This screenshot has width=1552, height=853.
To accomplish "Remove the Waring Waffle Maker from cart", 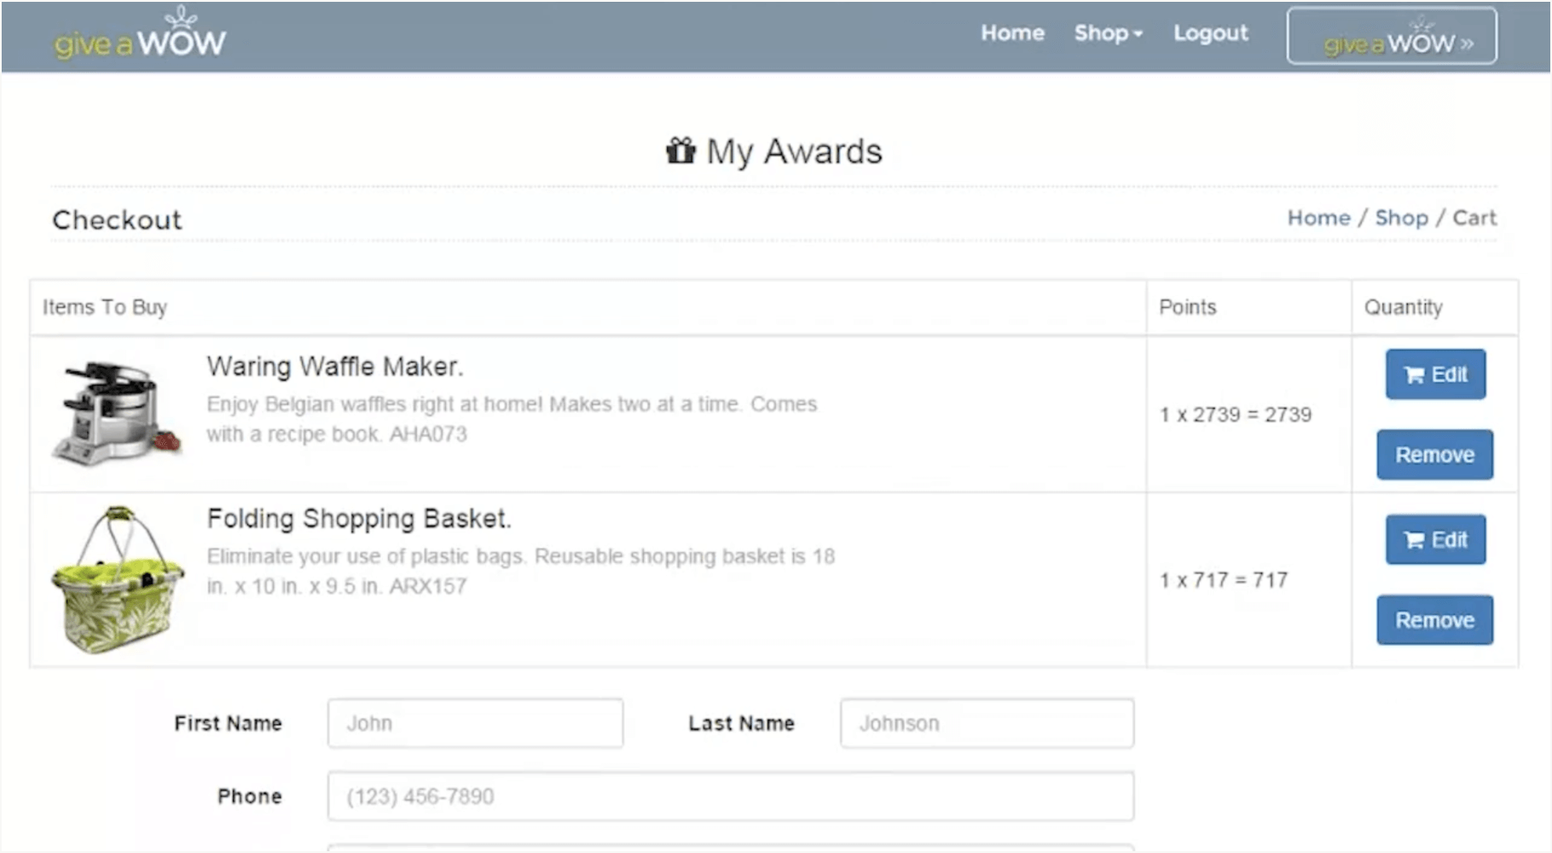I will (1435, 455).
